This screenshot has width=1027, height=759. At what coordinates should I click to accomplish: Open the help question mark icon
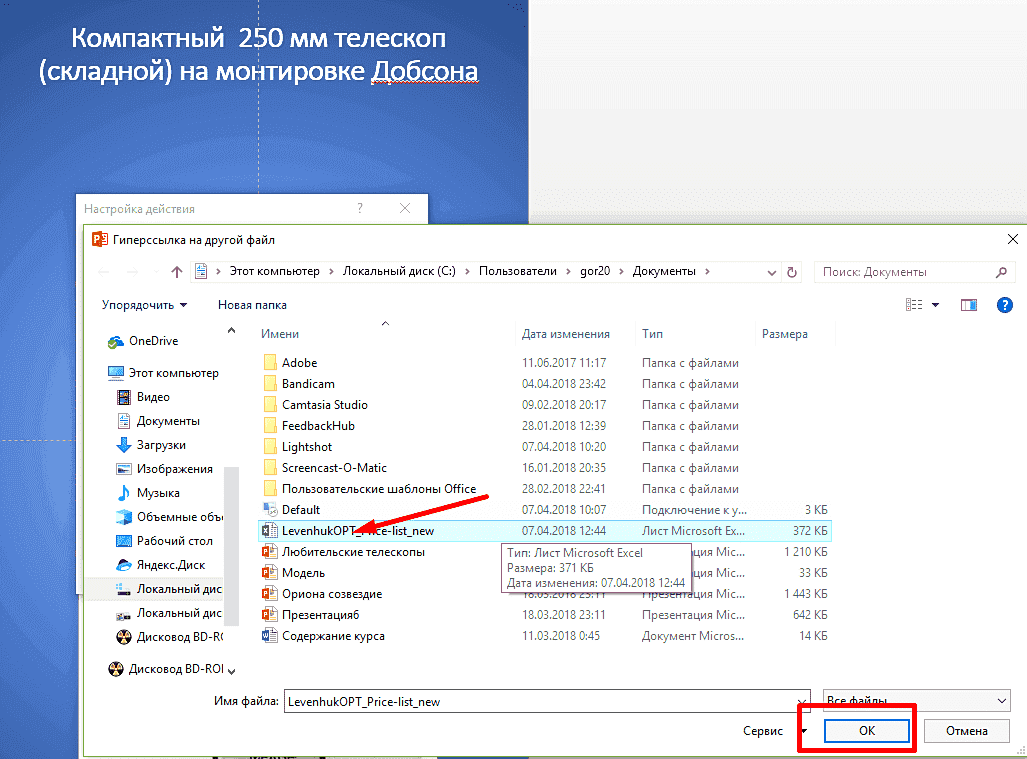(1005, 305)
